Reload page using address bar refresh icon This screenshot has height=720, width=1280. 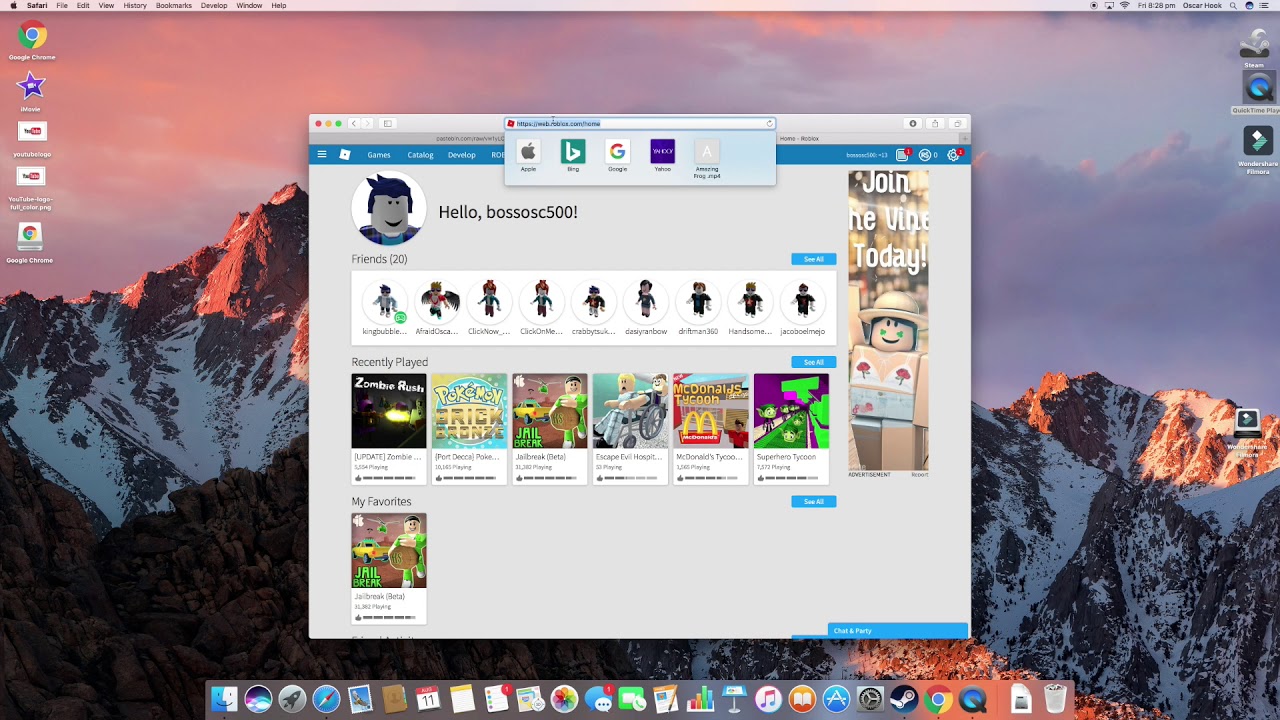[x=769, y=124]
